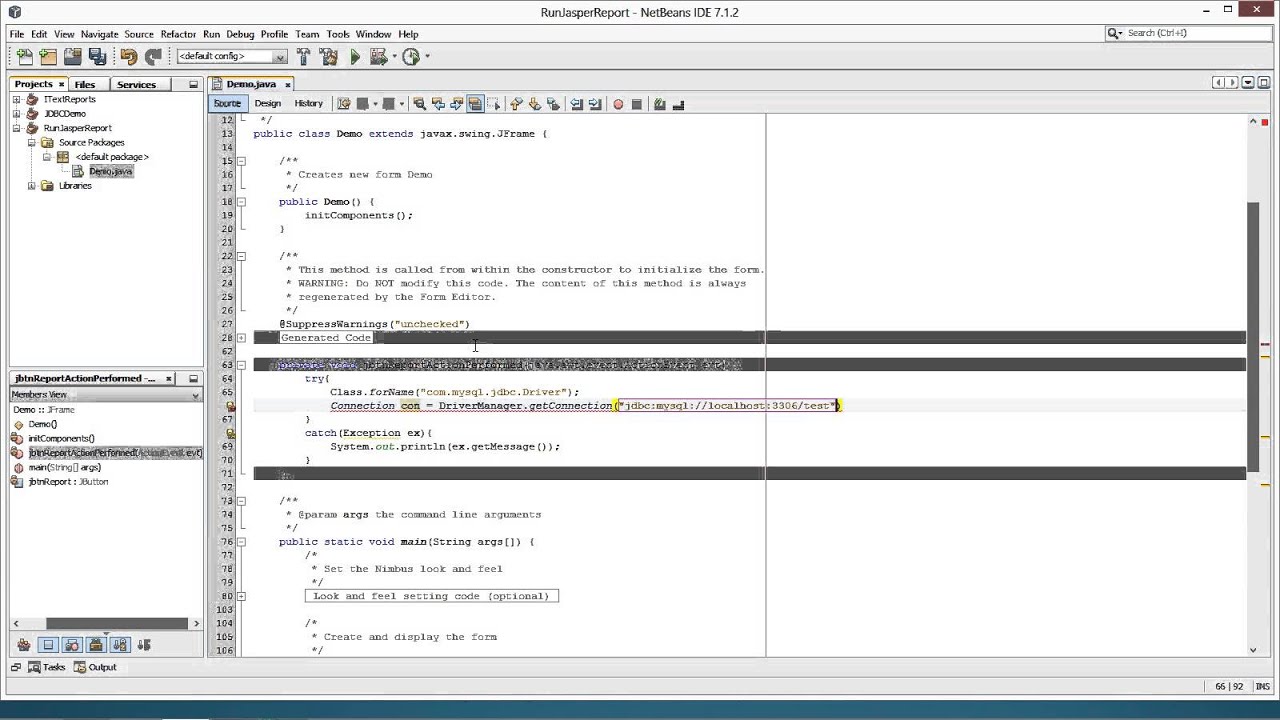
Task: Expand the Libraries node
Action: [x=31, y=186]
